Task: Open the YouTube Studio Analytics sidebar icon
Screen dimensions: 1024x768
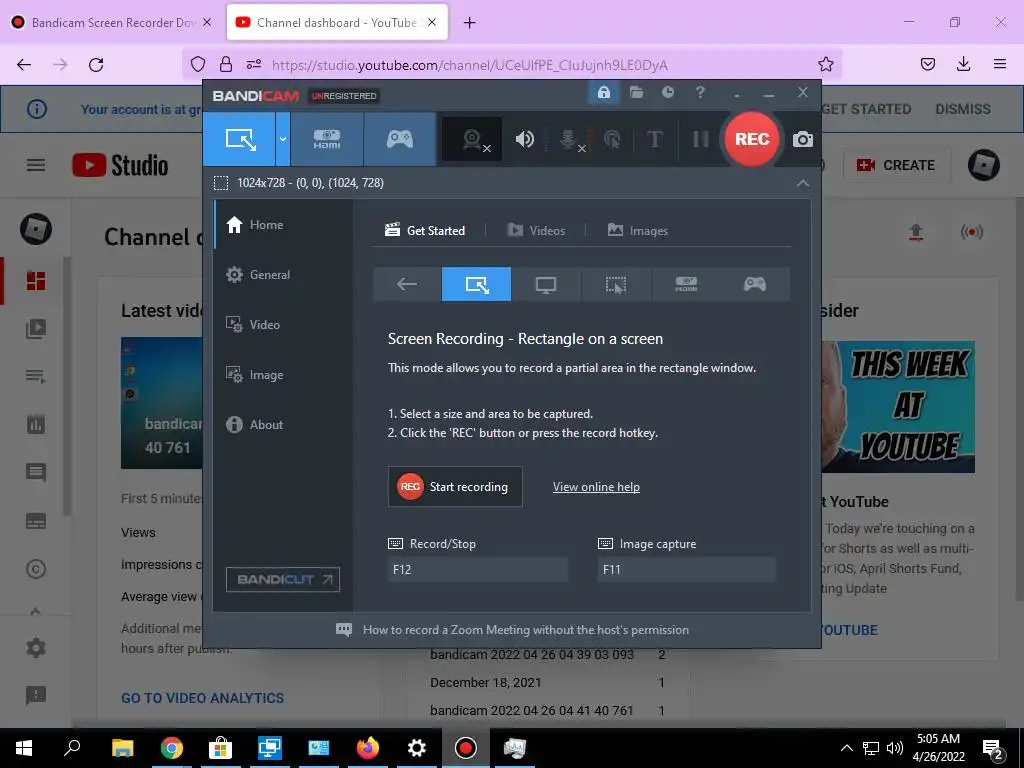Action: tap(36, 424)
